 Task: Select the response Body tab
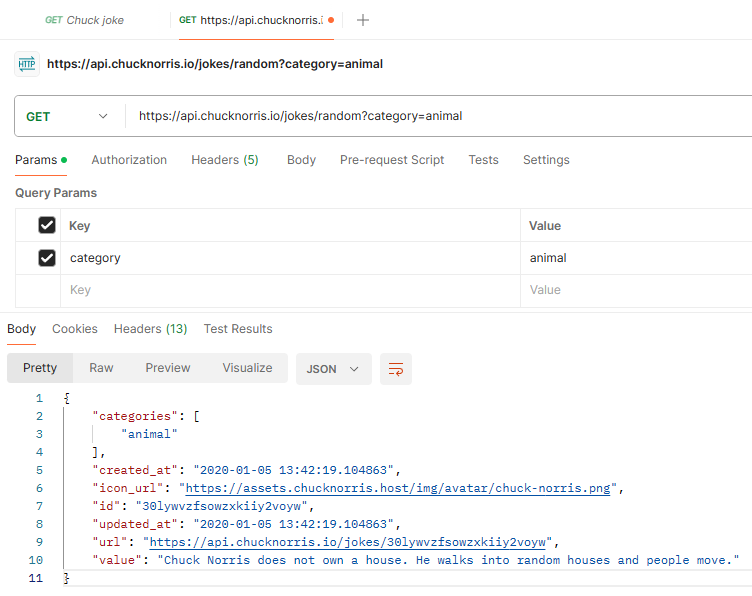22,329
